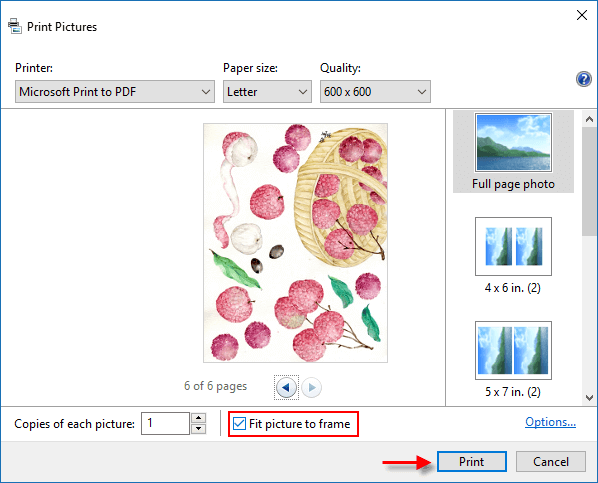Increase copies with the up spinner arrow

point(198,418)
